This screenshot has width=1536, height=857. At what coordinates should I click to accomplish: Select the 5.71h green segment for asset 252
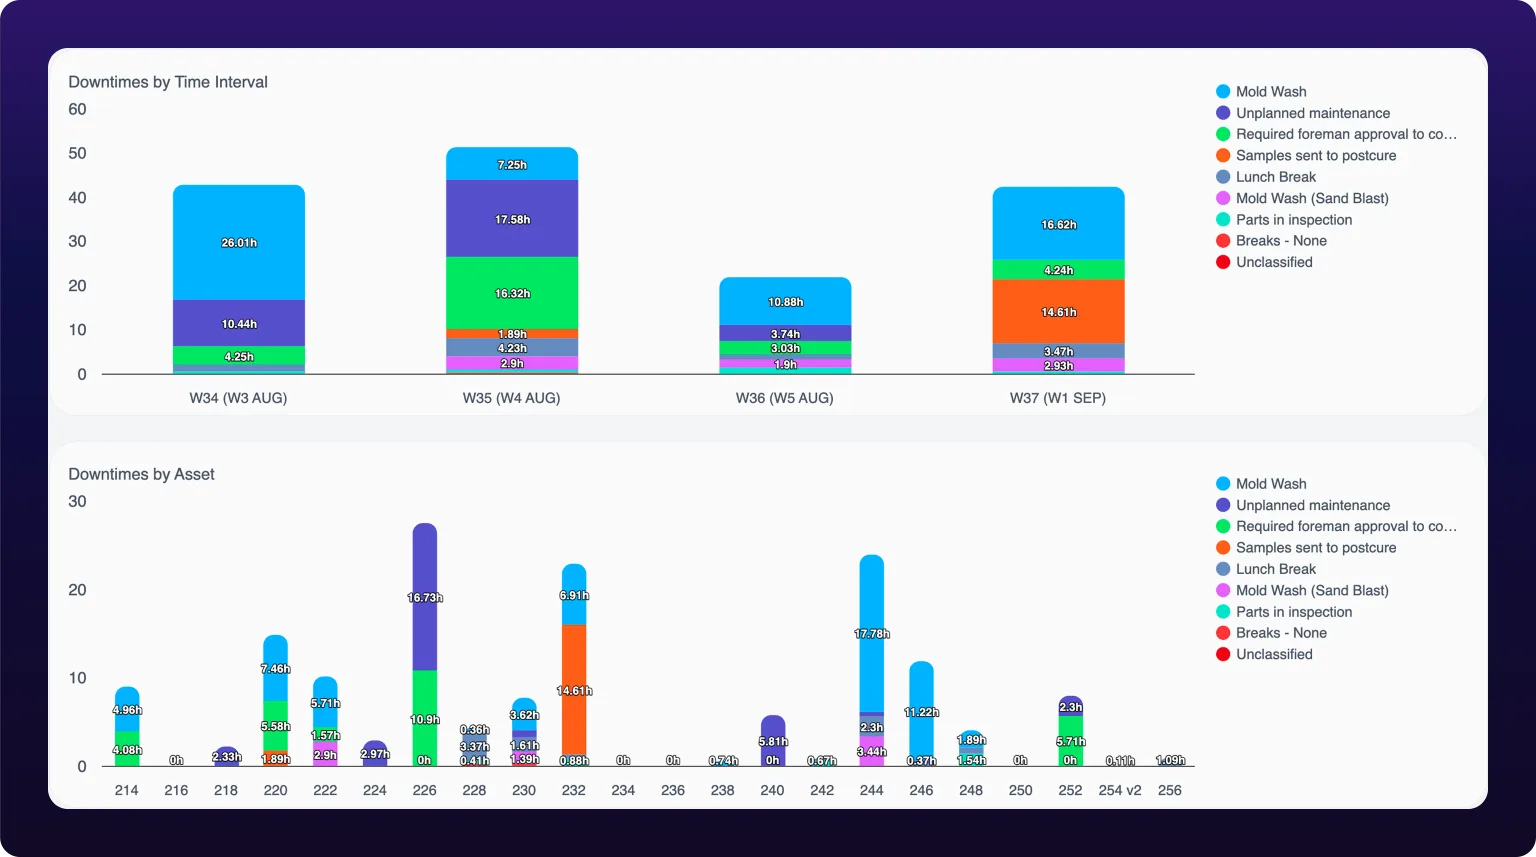[x=1071, y=741]
